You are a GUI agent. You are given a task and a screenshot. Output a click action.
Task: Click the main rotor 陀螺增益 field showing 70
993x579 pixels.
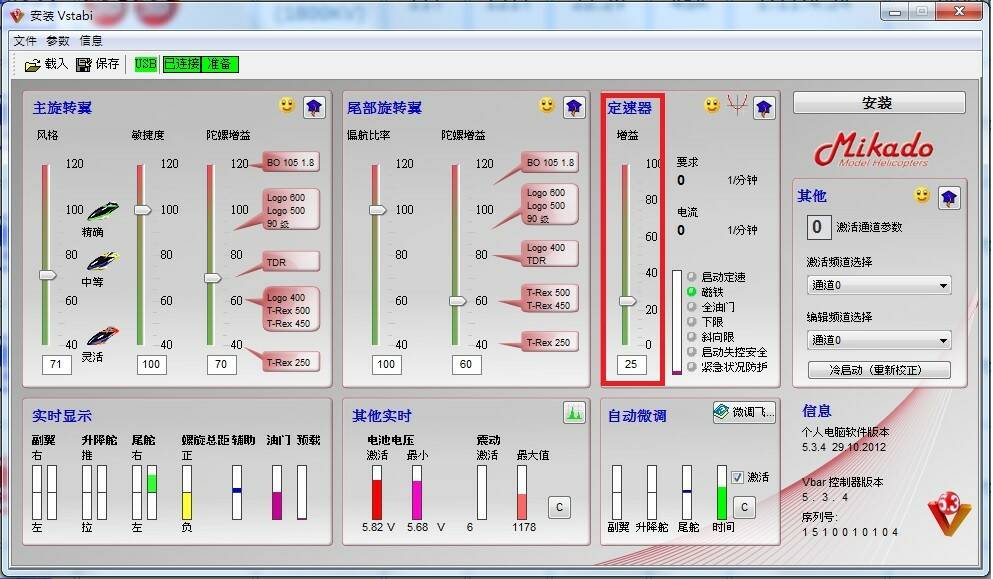222,364
